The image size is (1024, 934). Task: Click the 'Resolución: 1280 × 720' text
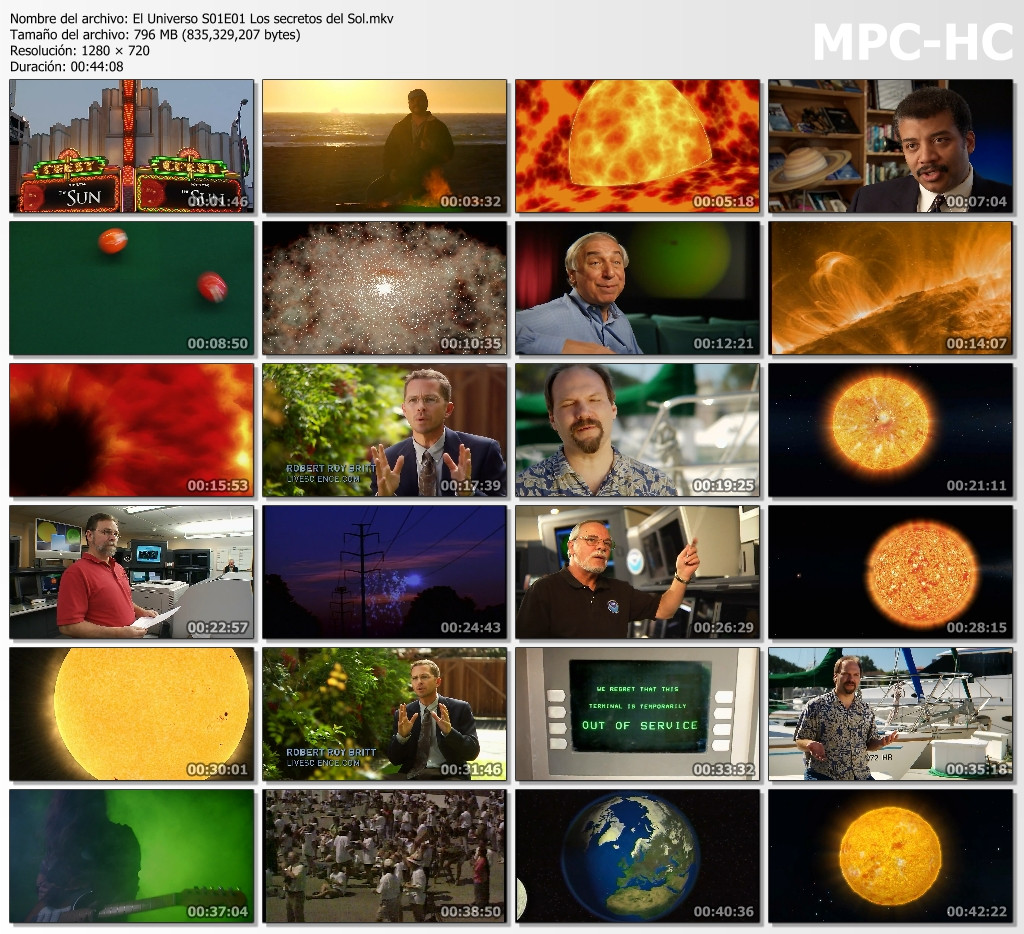tap(80, 50)
